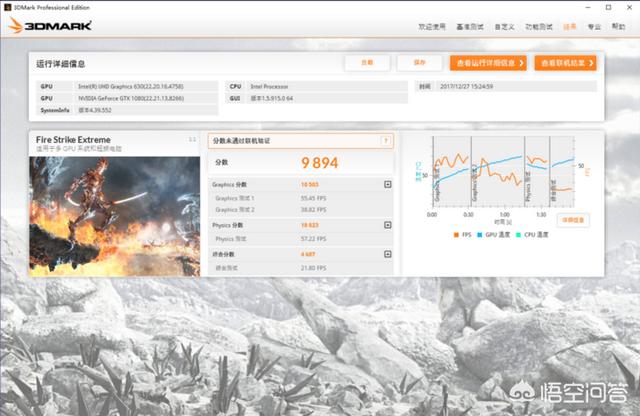Click the Fire Strike Extreme preview image
The width and height of the screenshot is (640, 416).
(x=115, y=216)
